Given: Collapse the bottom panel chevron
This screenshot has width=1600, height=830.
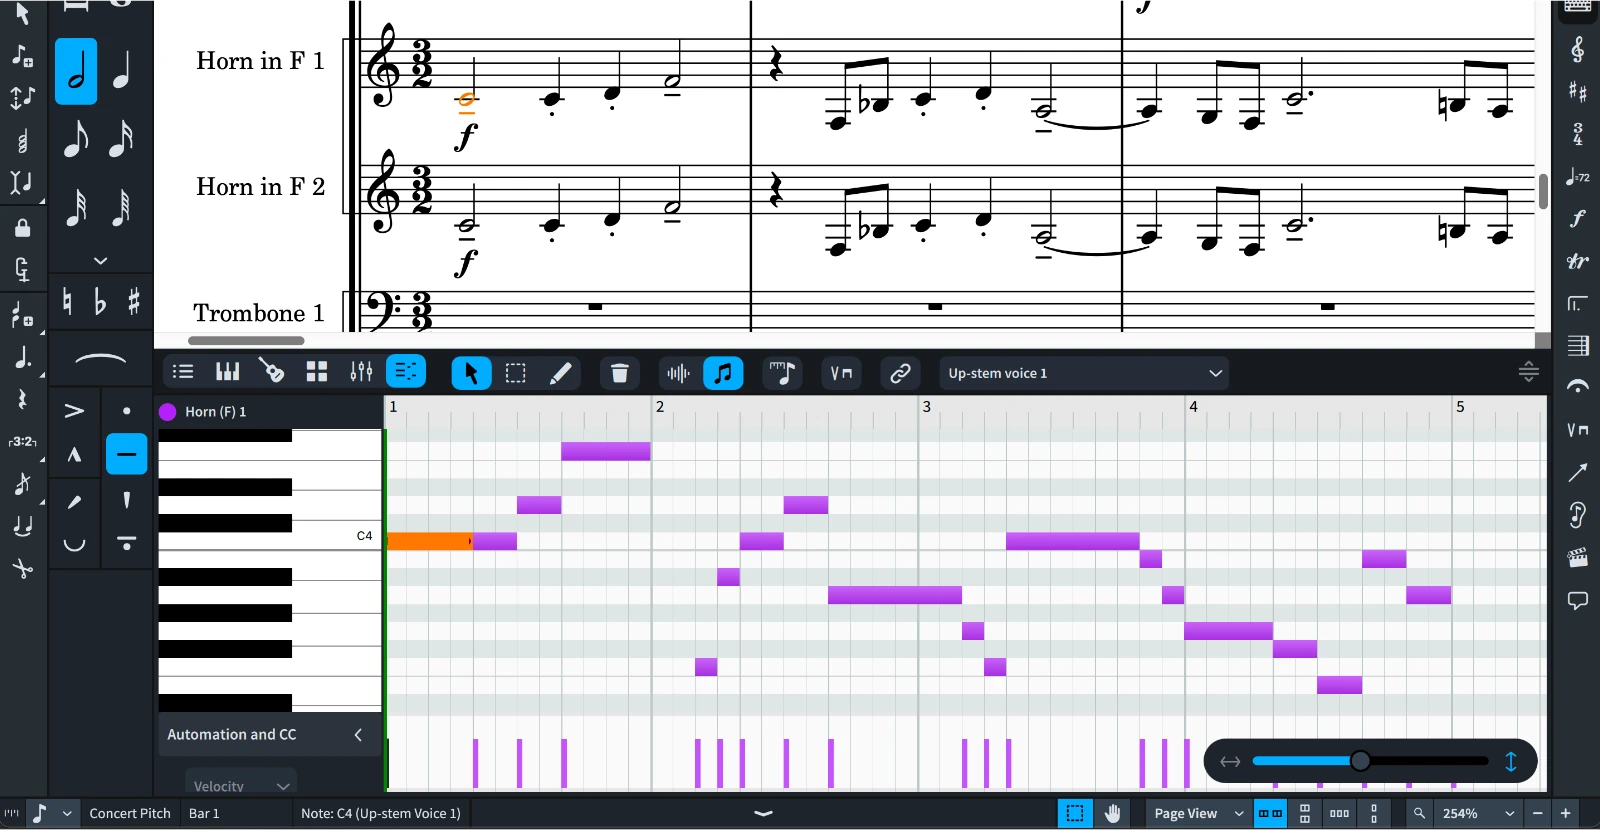Looking at the screenshot, I should click(764, 813).
